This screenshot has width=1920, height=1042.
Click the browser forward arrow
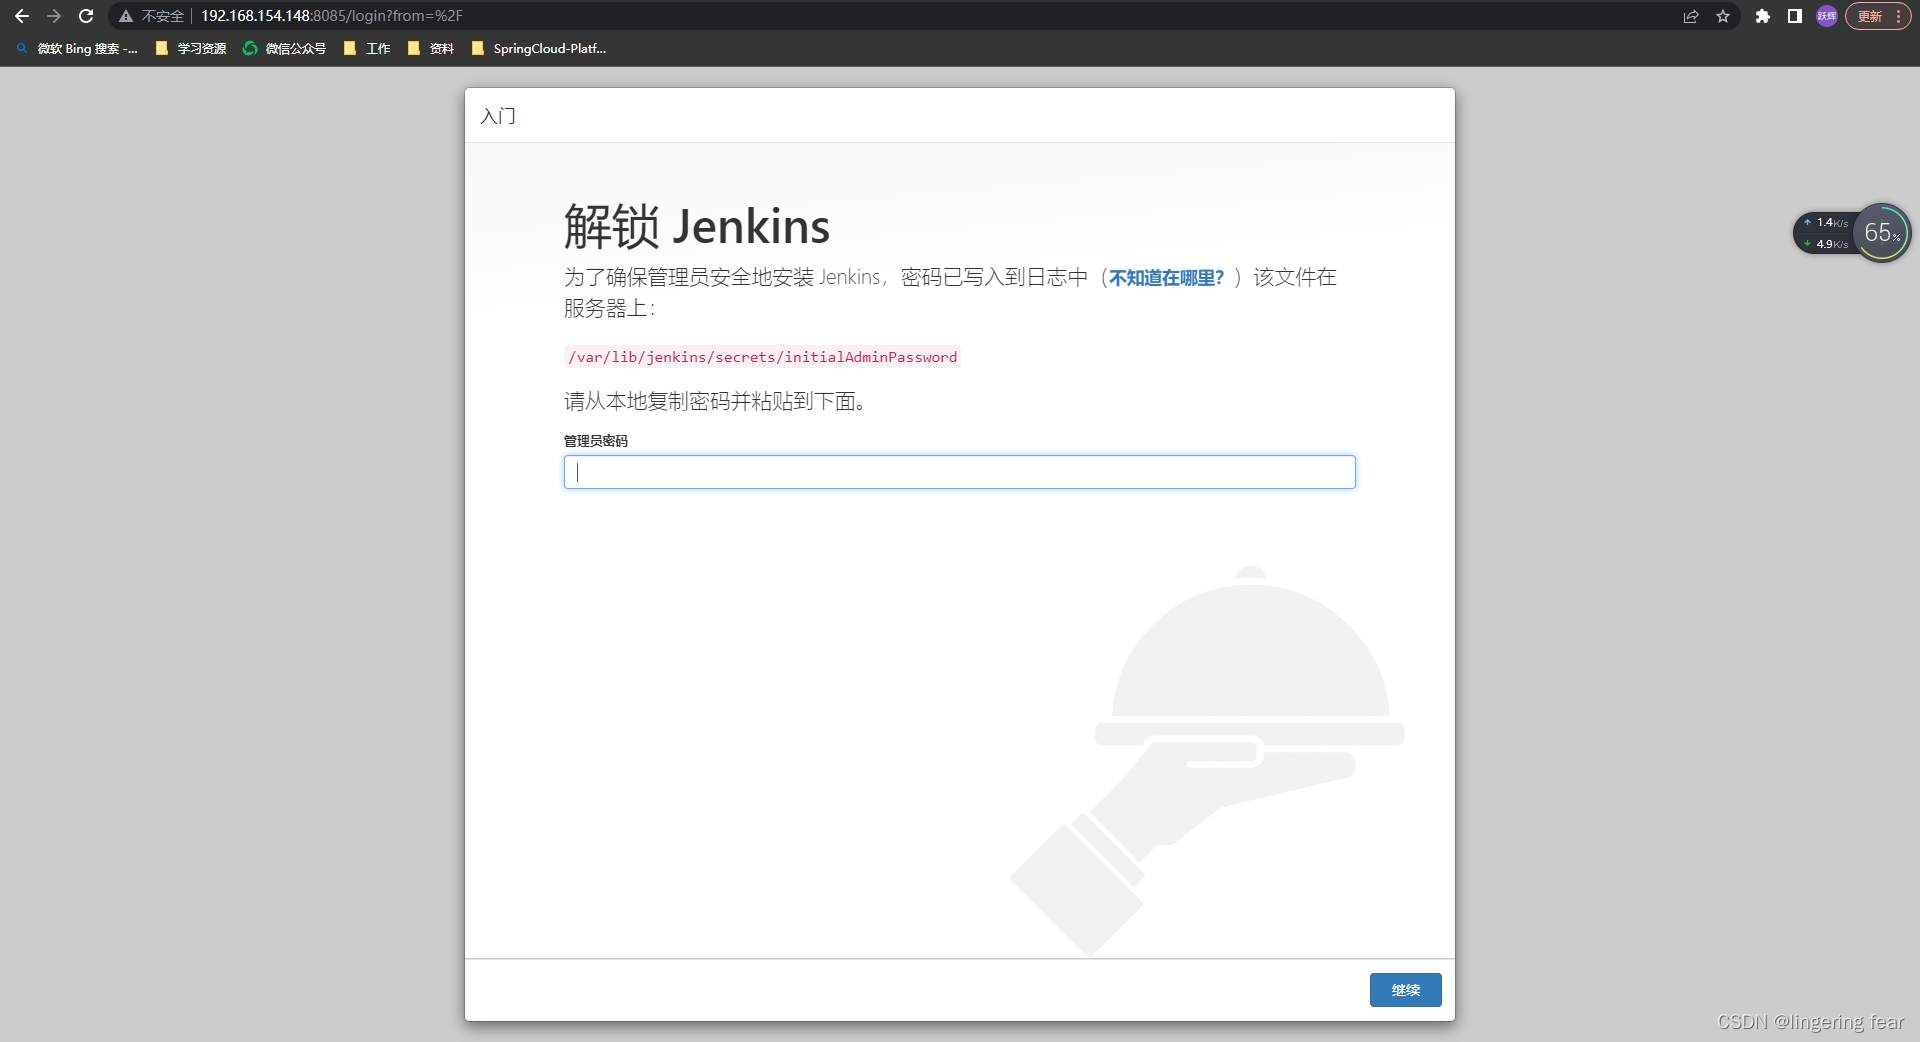(x=54, y=16)
